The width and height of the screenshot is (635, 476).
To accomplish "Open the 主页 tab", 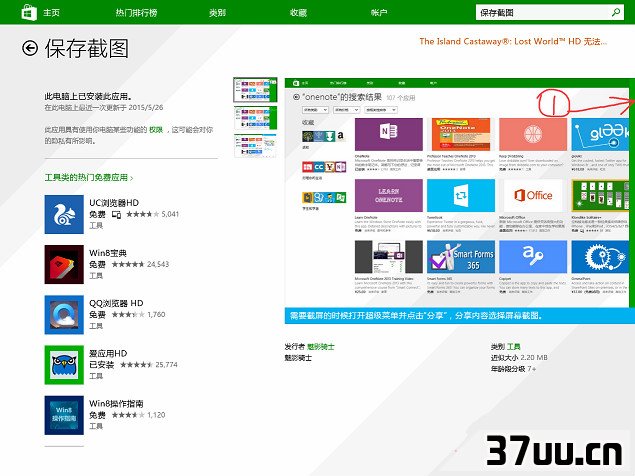I will tap(51, 13).
